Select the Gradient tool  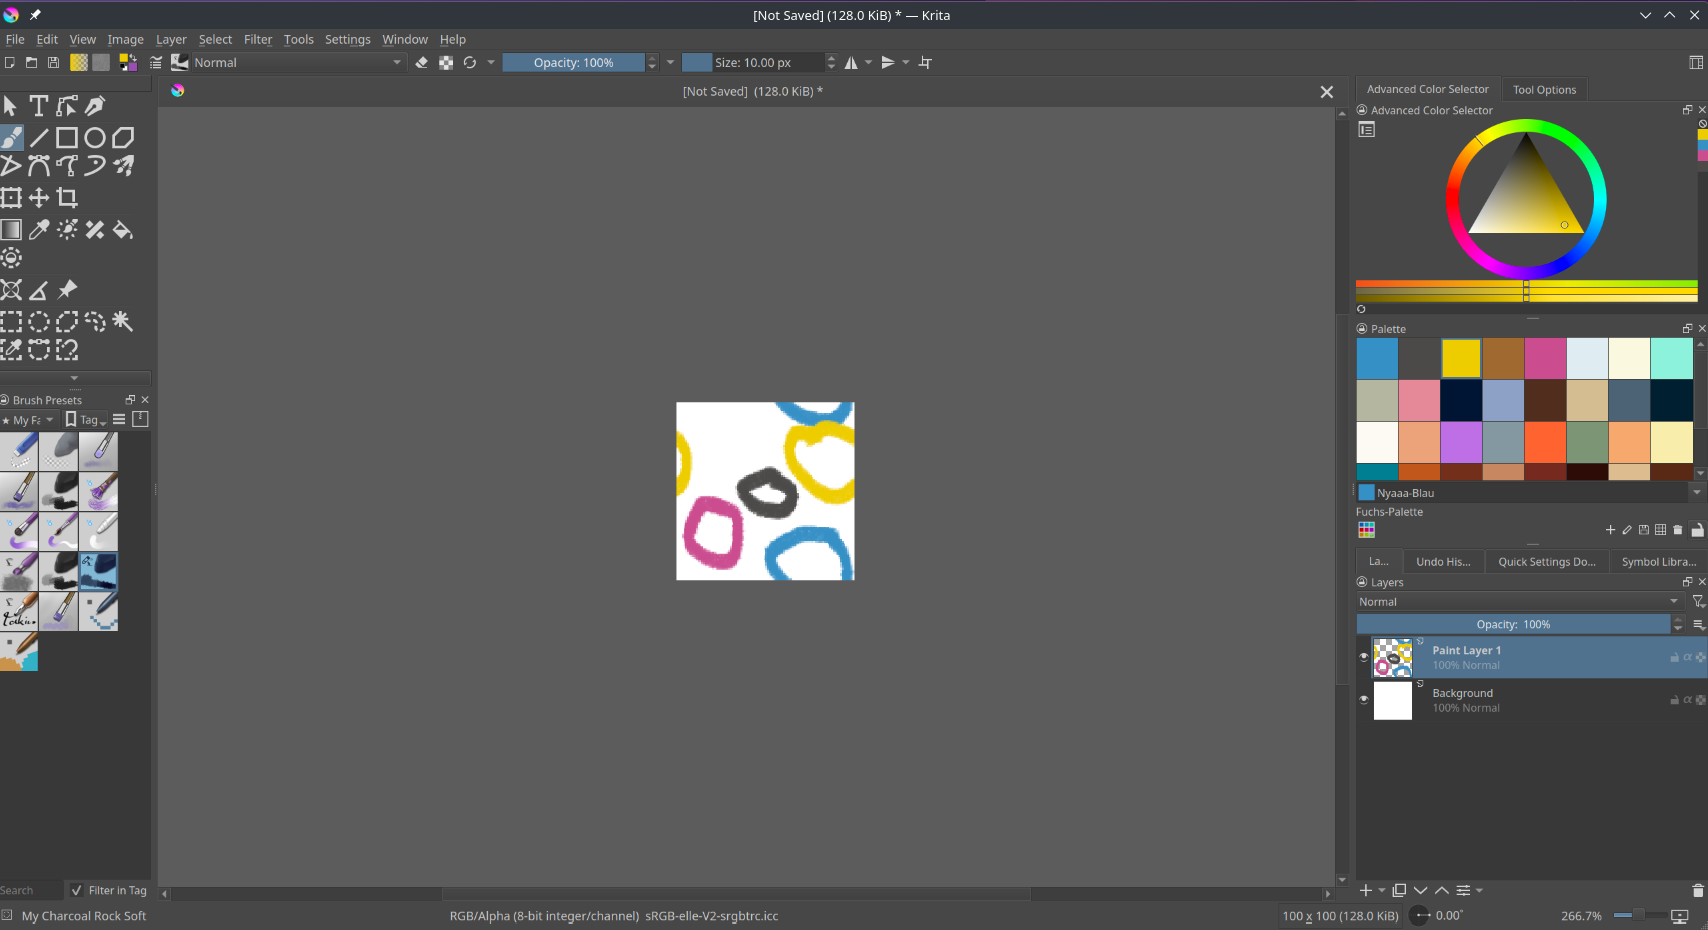[11, 230]
